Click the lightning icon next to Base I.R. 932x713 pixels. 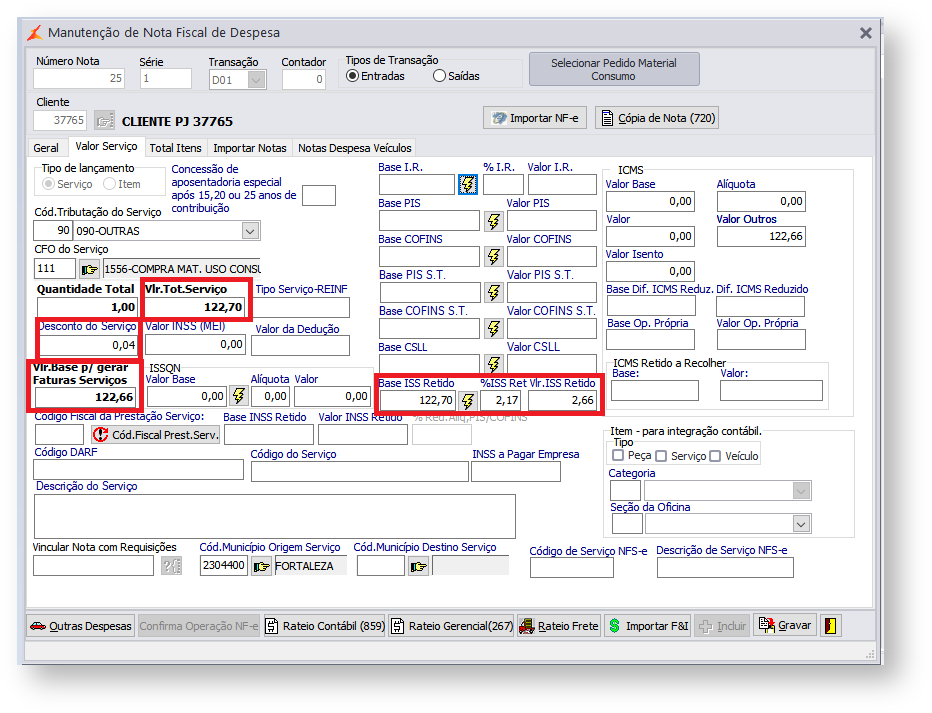[x=468, y=185]
